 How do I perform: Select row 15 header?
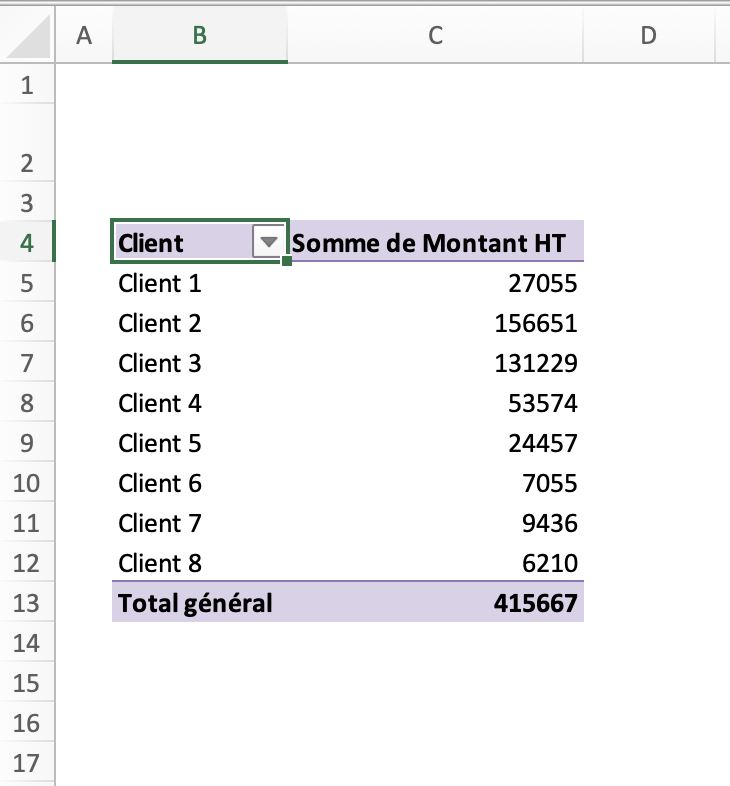click(27, 683)
